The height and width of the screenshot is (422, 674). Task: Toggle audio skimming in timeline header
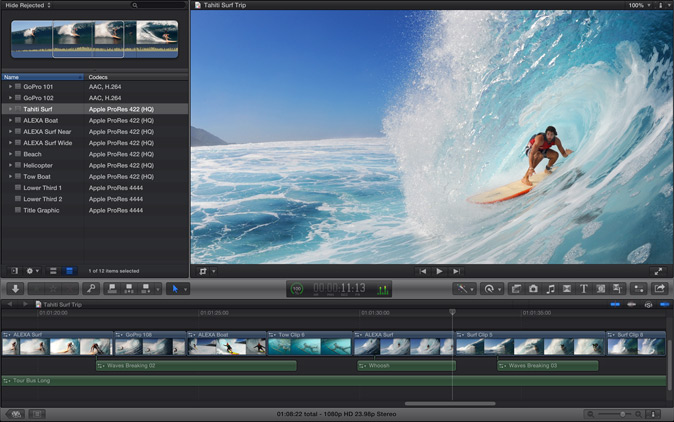[632, 304]
